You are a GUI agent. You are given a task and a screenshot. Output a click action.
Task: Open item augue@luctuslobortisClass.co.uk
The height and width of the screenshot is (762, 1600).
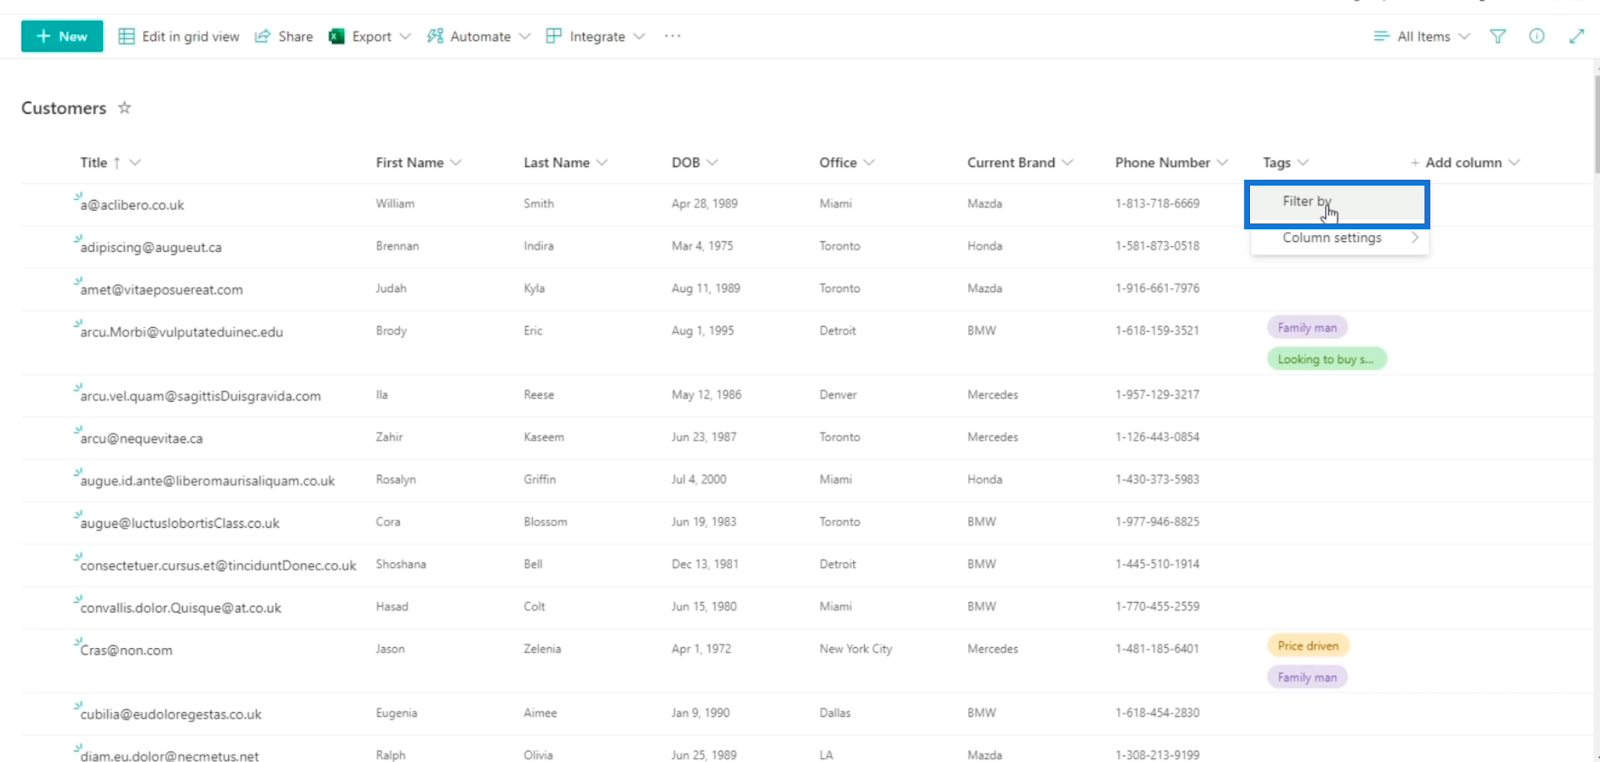pos(180,523)
